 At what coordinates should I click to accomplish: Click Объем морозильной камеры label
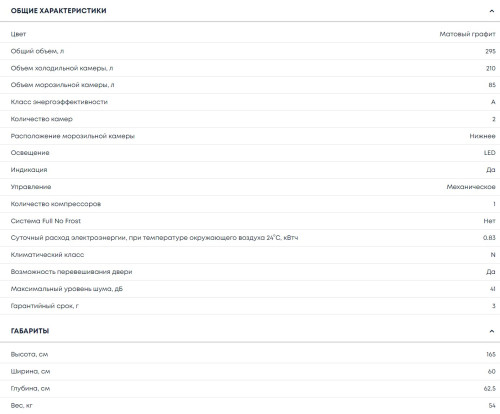[62, 85]
